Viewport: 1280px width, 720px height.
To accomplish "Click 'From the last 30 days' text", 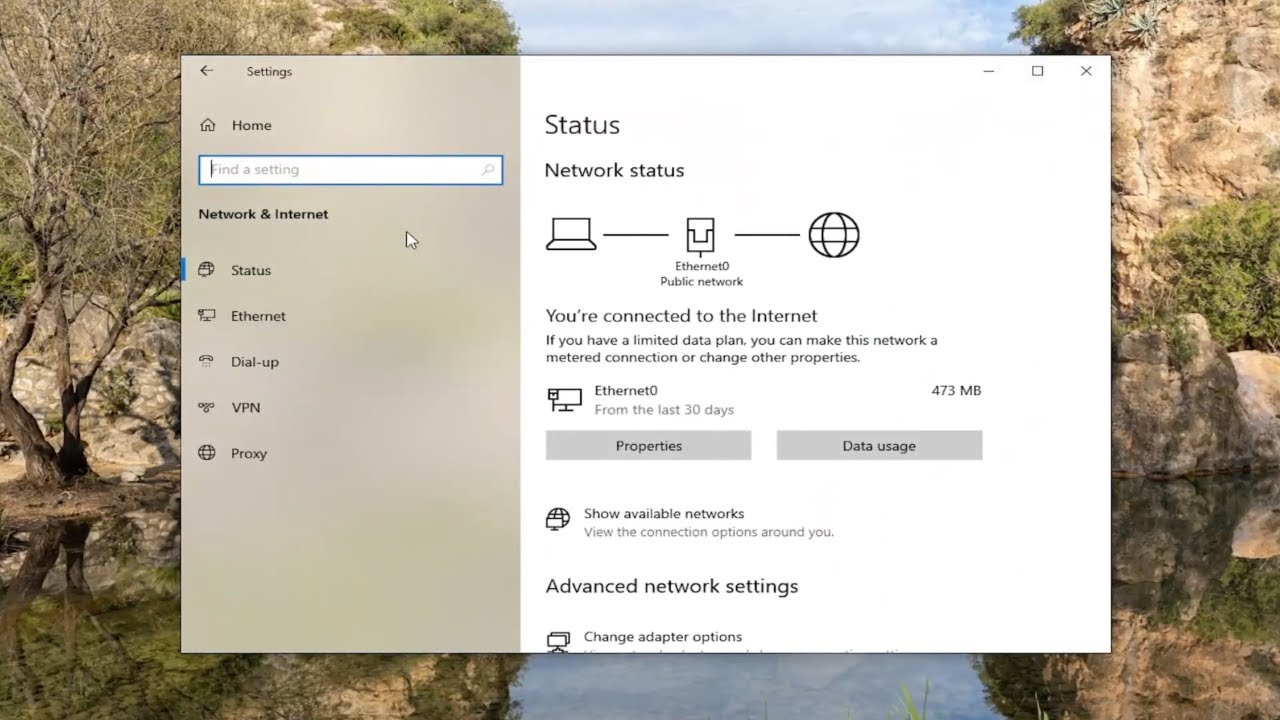I will tap(664, 410).
